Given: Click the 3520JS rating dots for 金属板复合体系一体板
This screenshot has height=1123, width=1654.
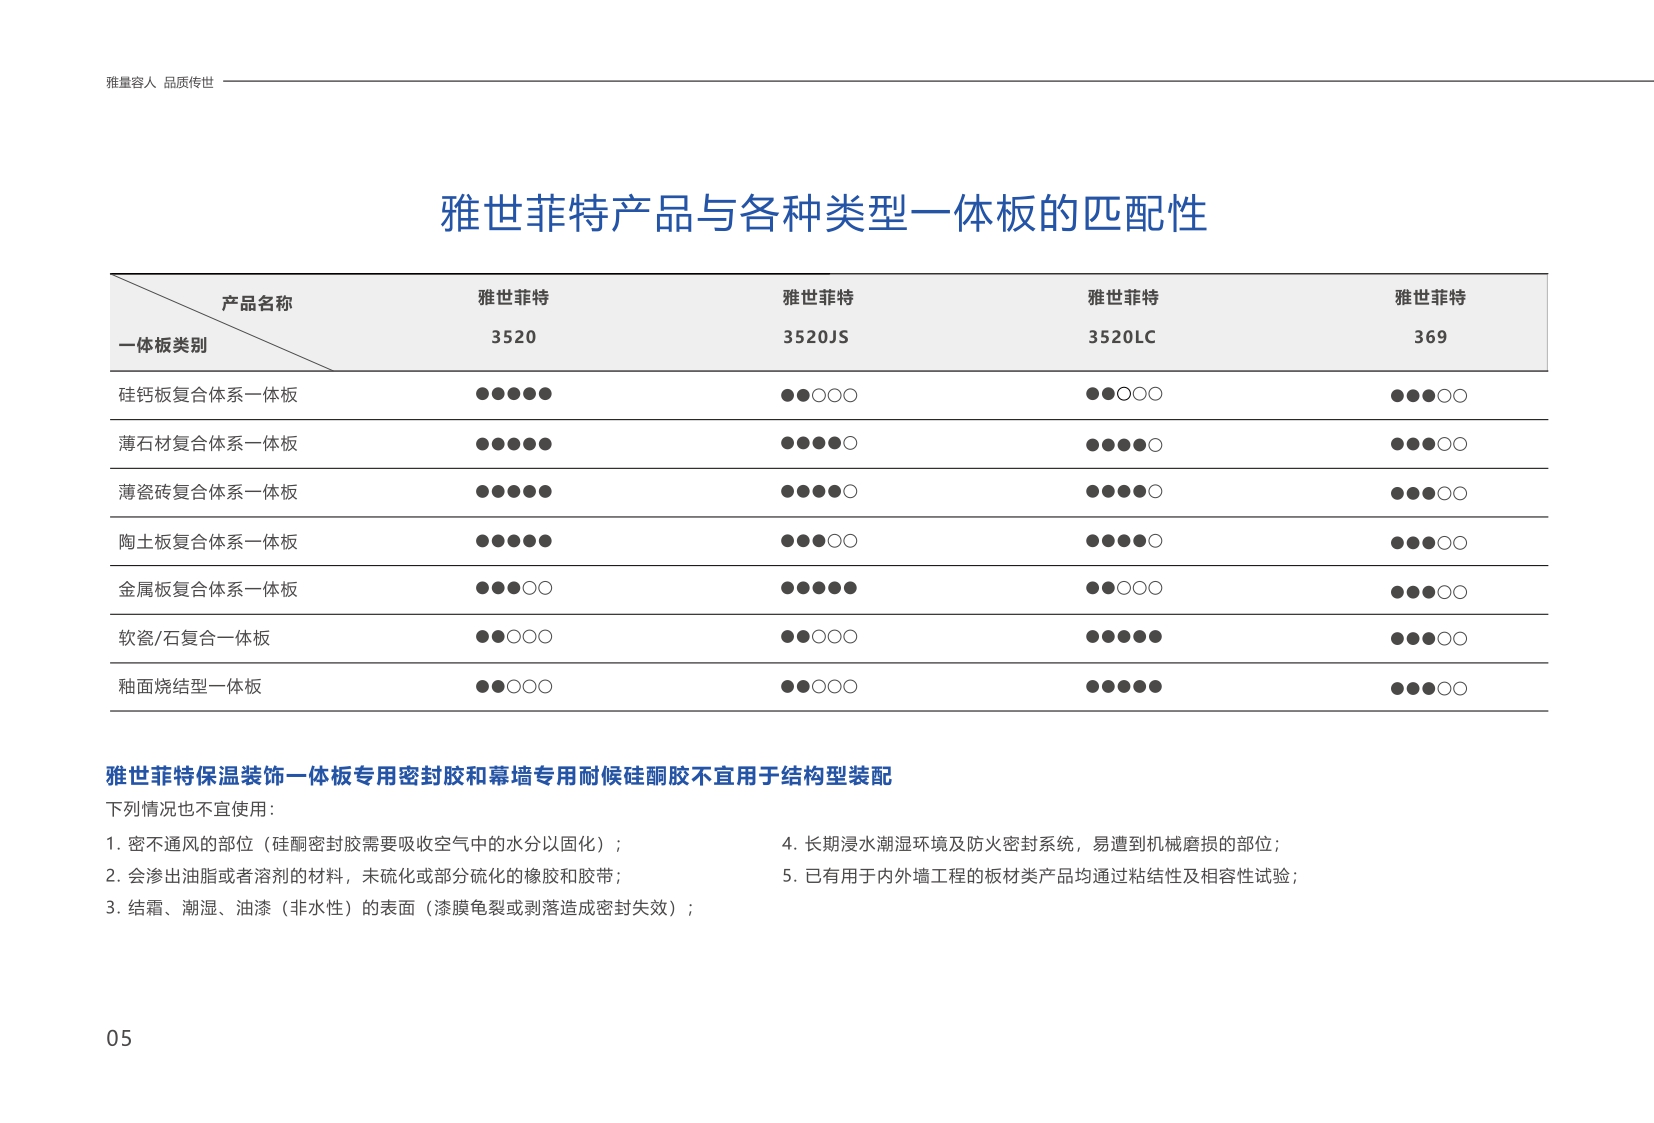Looking at the screenshot, I should (x=819, y=588).
